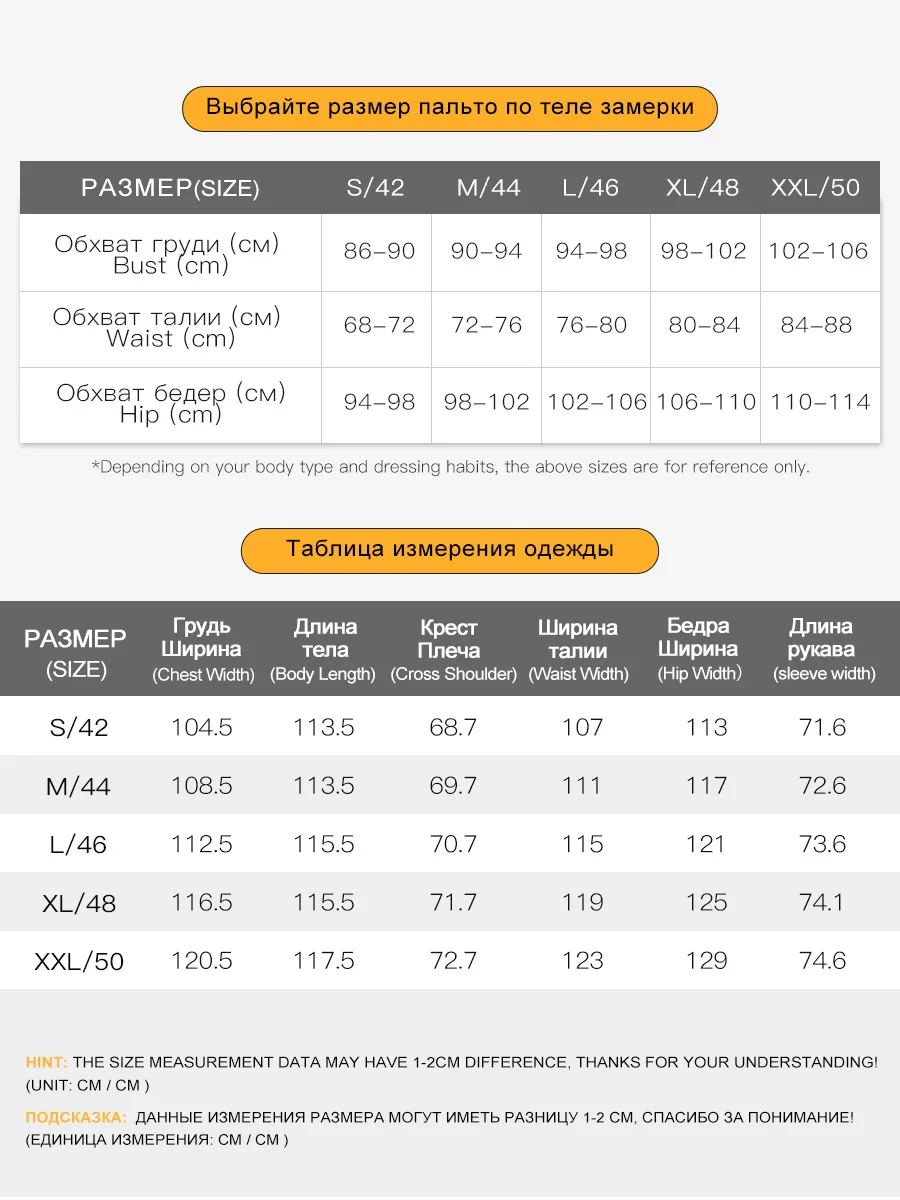The width and height of the screenshot is (900, 1200).
Task: Click the orange "Выбрайте размер пальто" banner
Action: coord(449,108)
